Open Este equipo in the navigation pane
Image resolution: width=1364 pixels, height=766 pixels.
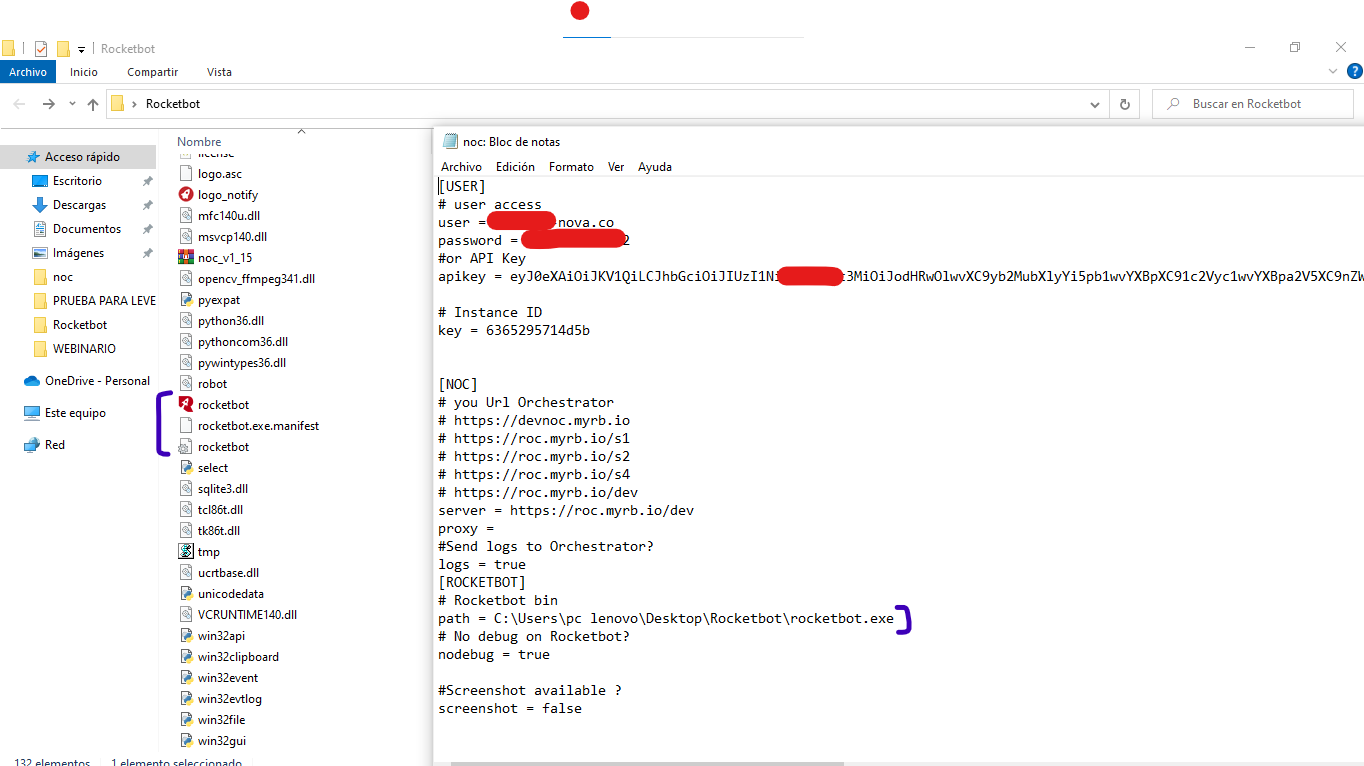(x=75, y=413)
